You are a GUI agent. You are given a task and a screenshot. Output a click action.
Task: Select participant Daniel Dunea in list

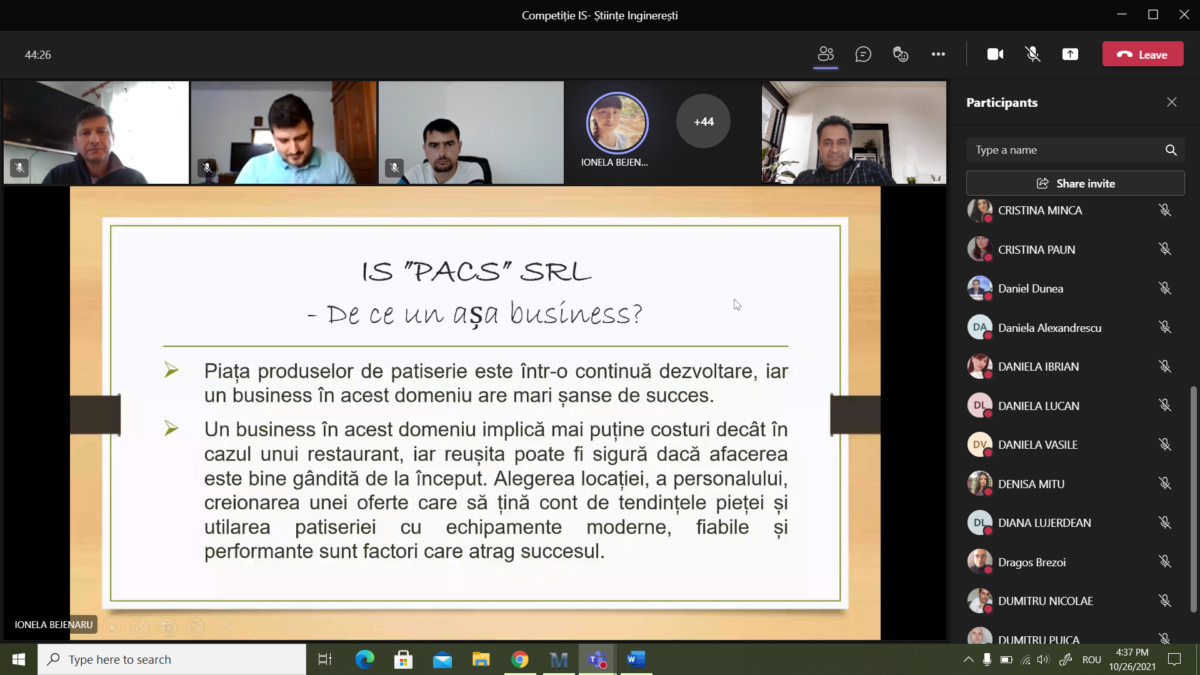coord(1030,288)
